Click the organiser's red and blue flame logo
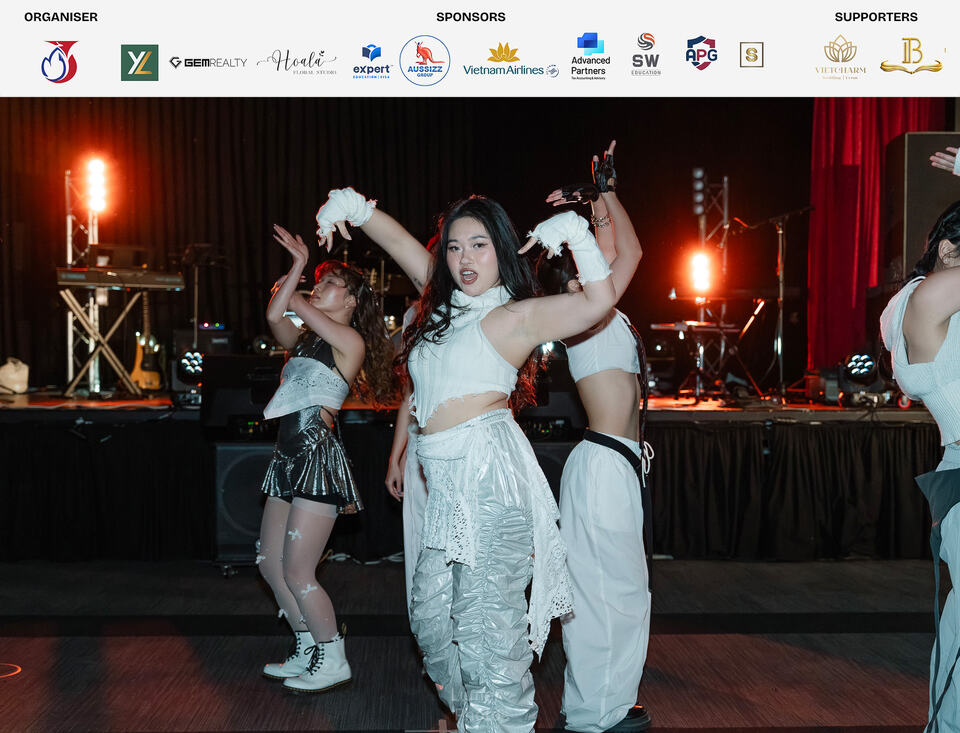Viewport: 960px width, 733px height. [x=59, y=62]
